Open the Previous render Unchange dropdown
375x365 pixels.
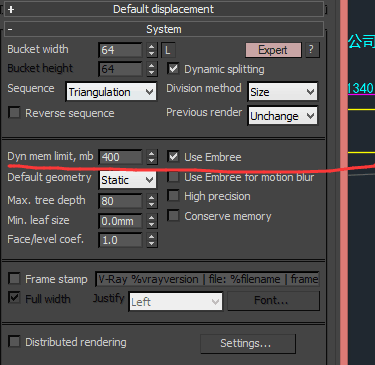[x=283, y=116]
